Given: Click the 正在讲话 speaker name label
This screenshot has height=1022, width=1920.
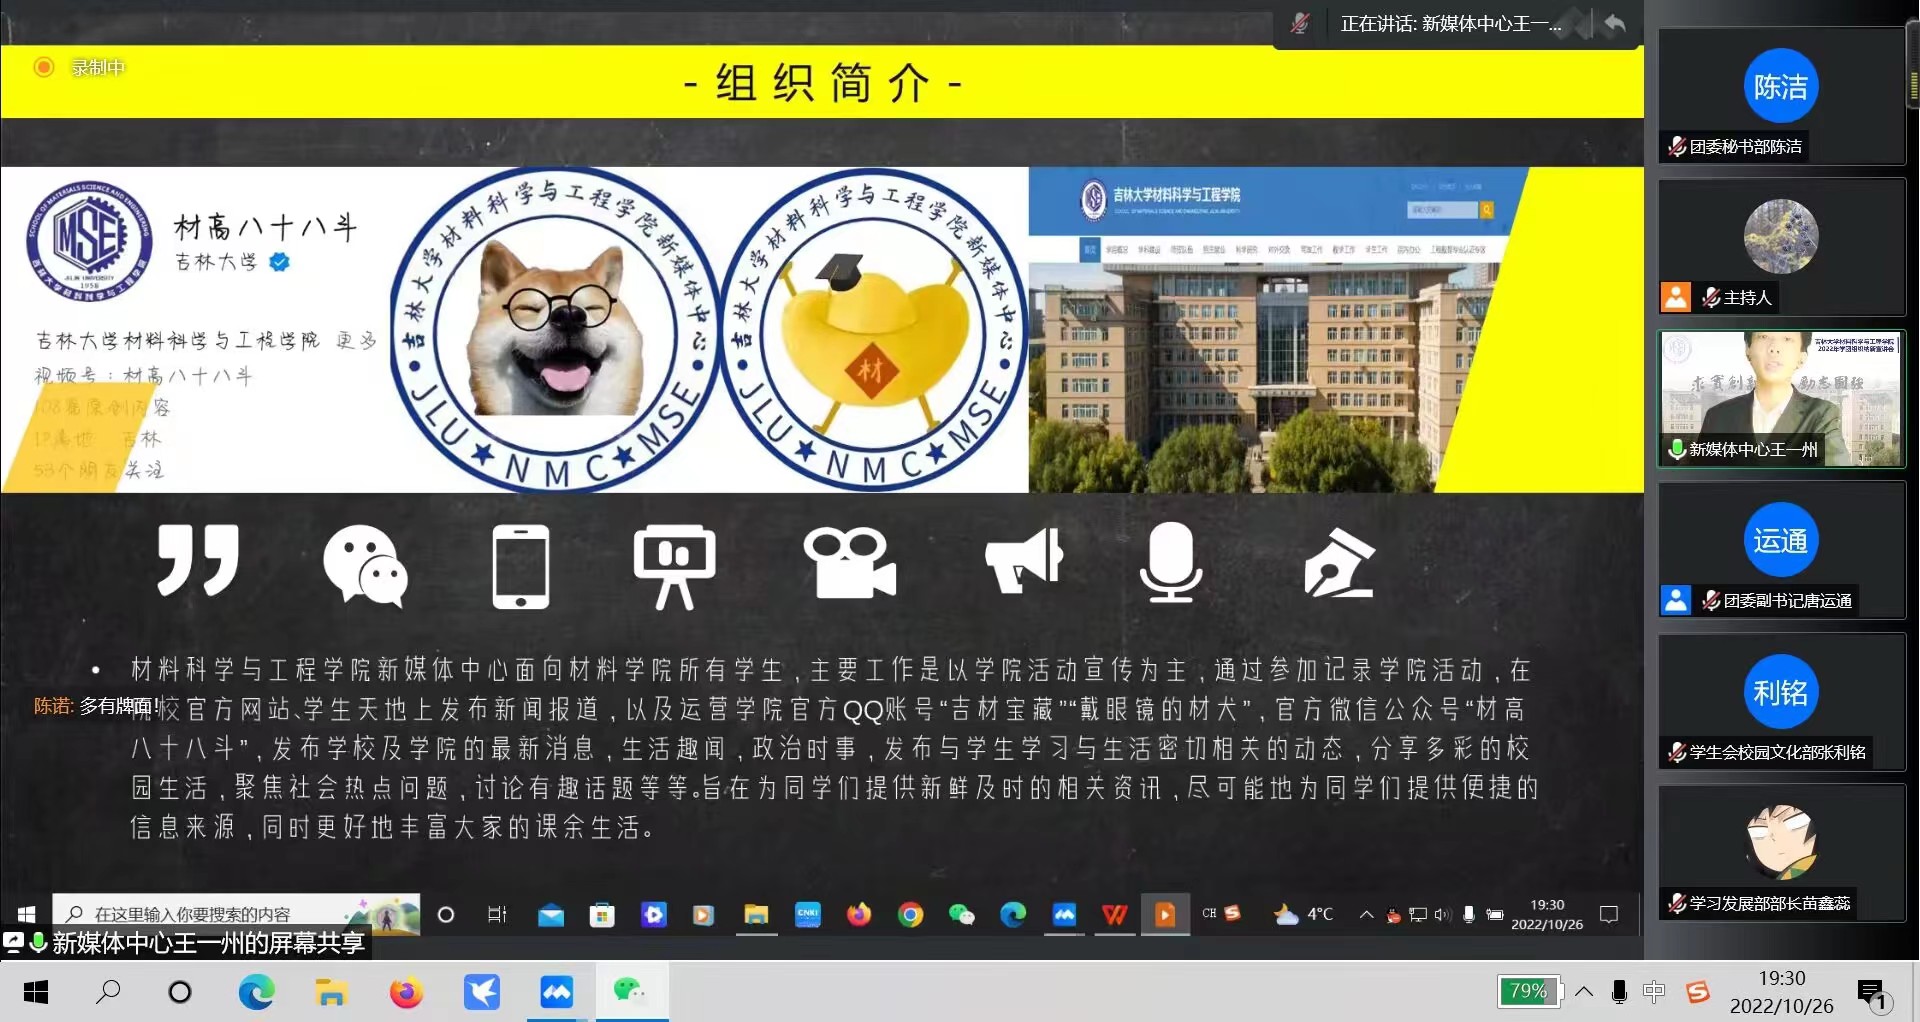Looking at the screenshot, I should pos(1449,24).
